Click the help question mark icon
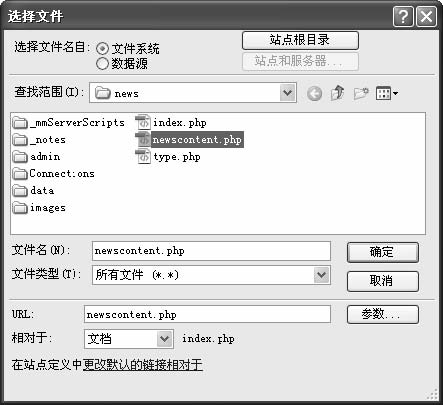 (403, 16)
